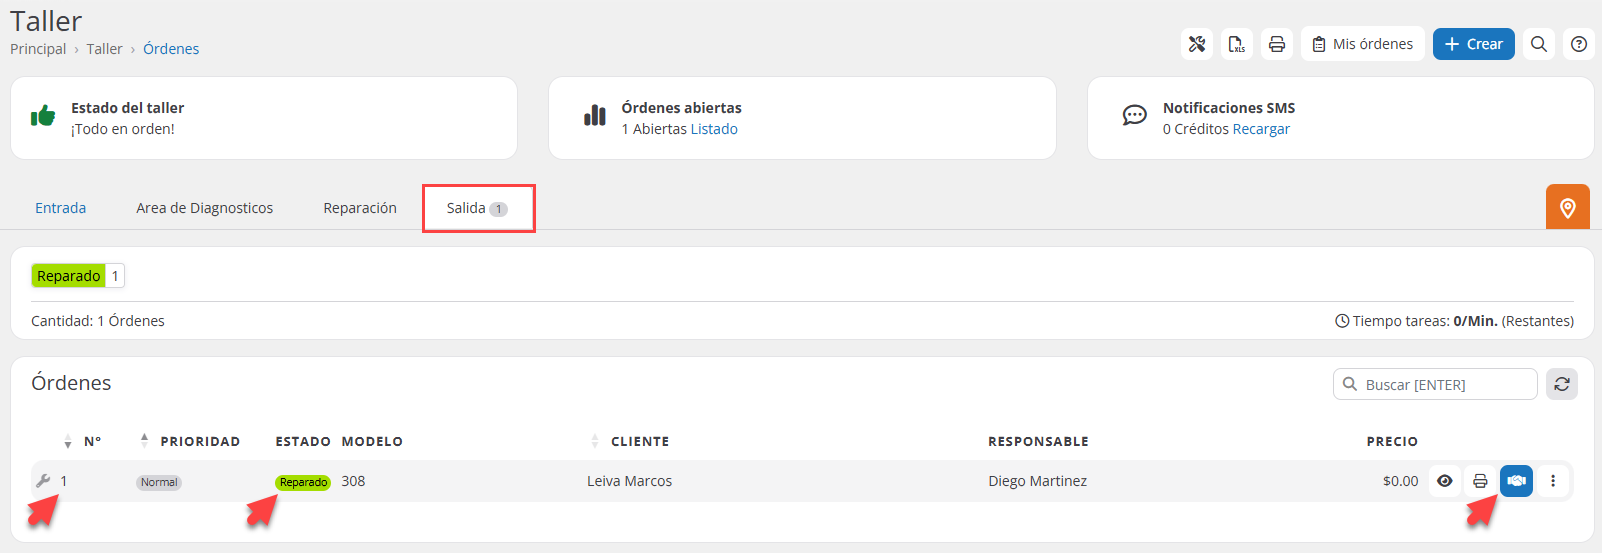Open the workshop tools settings icon
The image size is (1602, 553).
point(1197,44)
